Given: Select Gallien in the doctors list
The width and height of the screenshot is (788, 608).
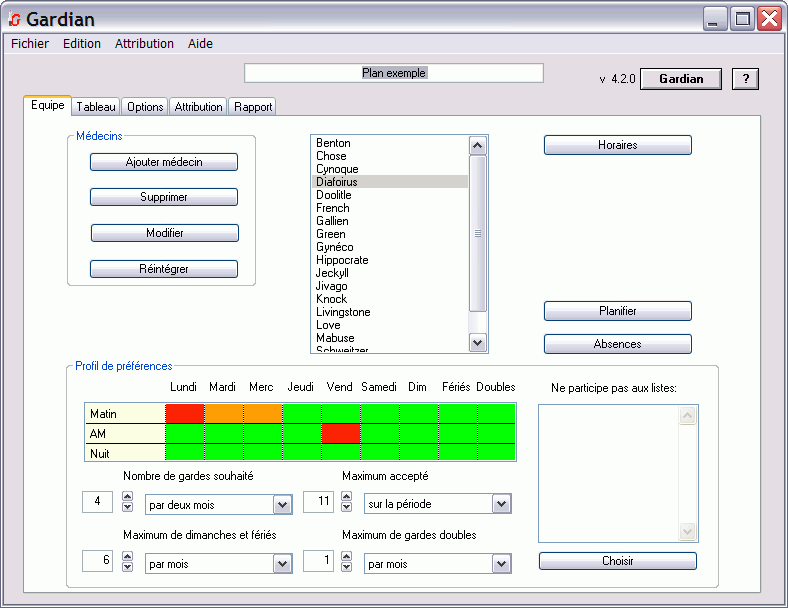Looking at the screenshot, I should pyautogui.click(x=390, y=221).
